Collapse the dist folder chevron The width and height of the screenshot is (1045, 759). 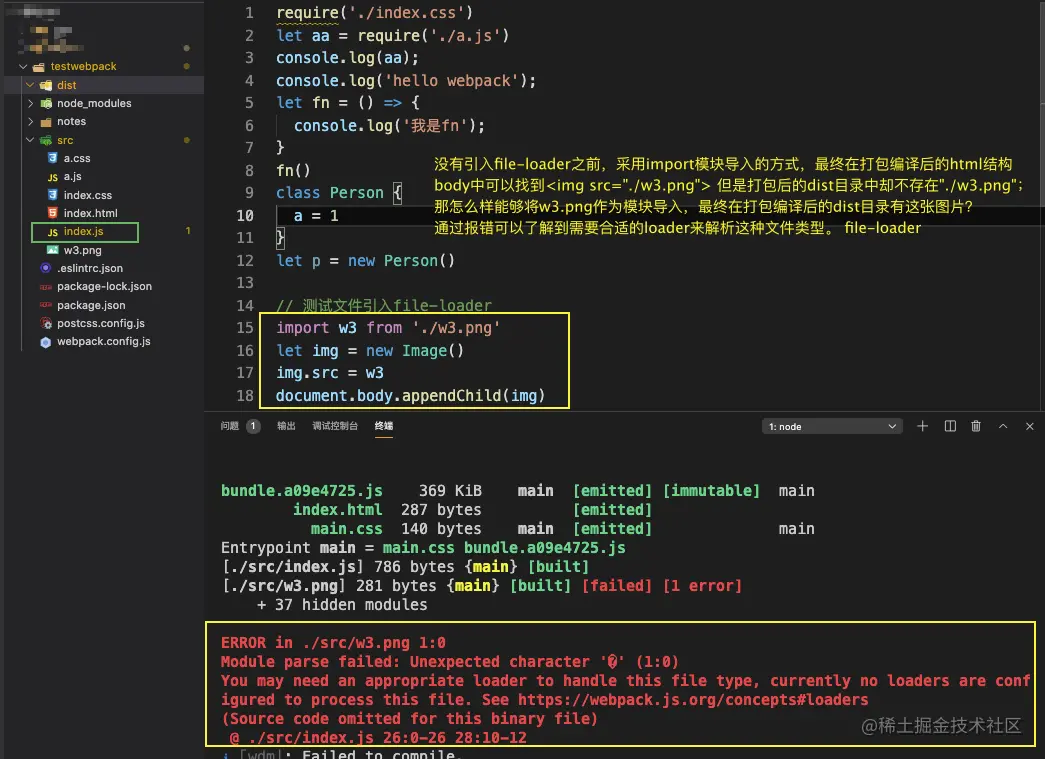click(x=30, y=85)
